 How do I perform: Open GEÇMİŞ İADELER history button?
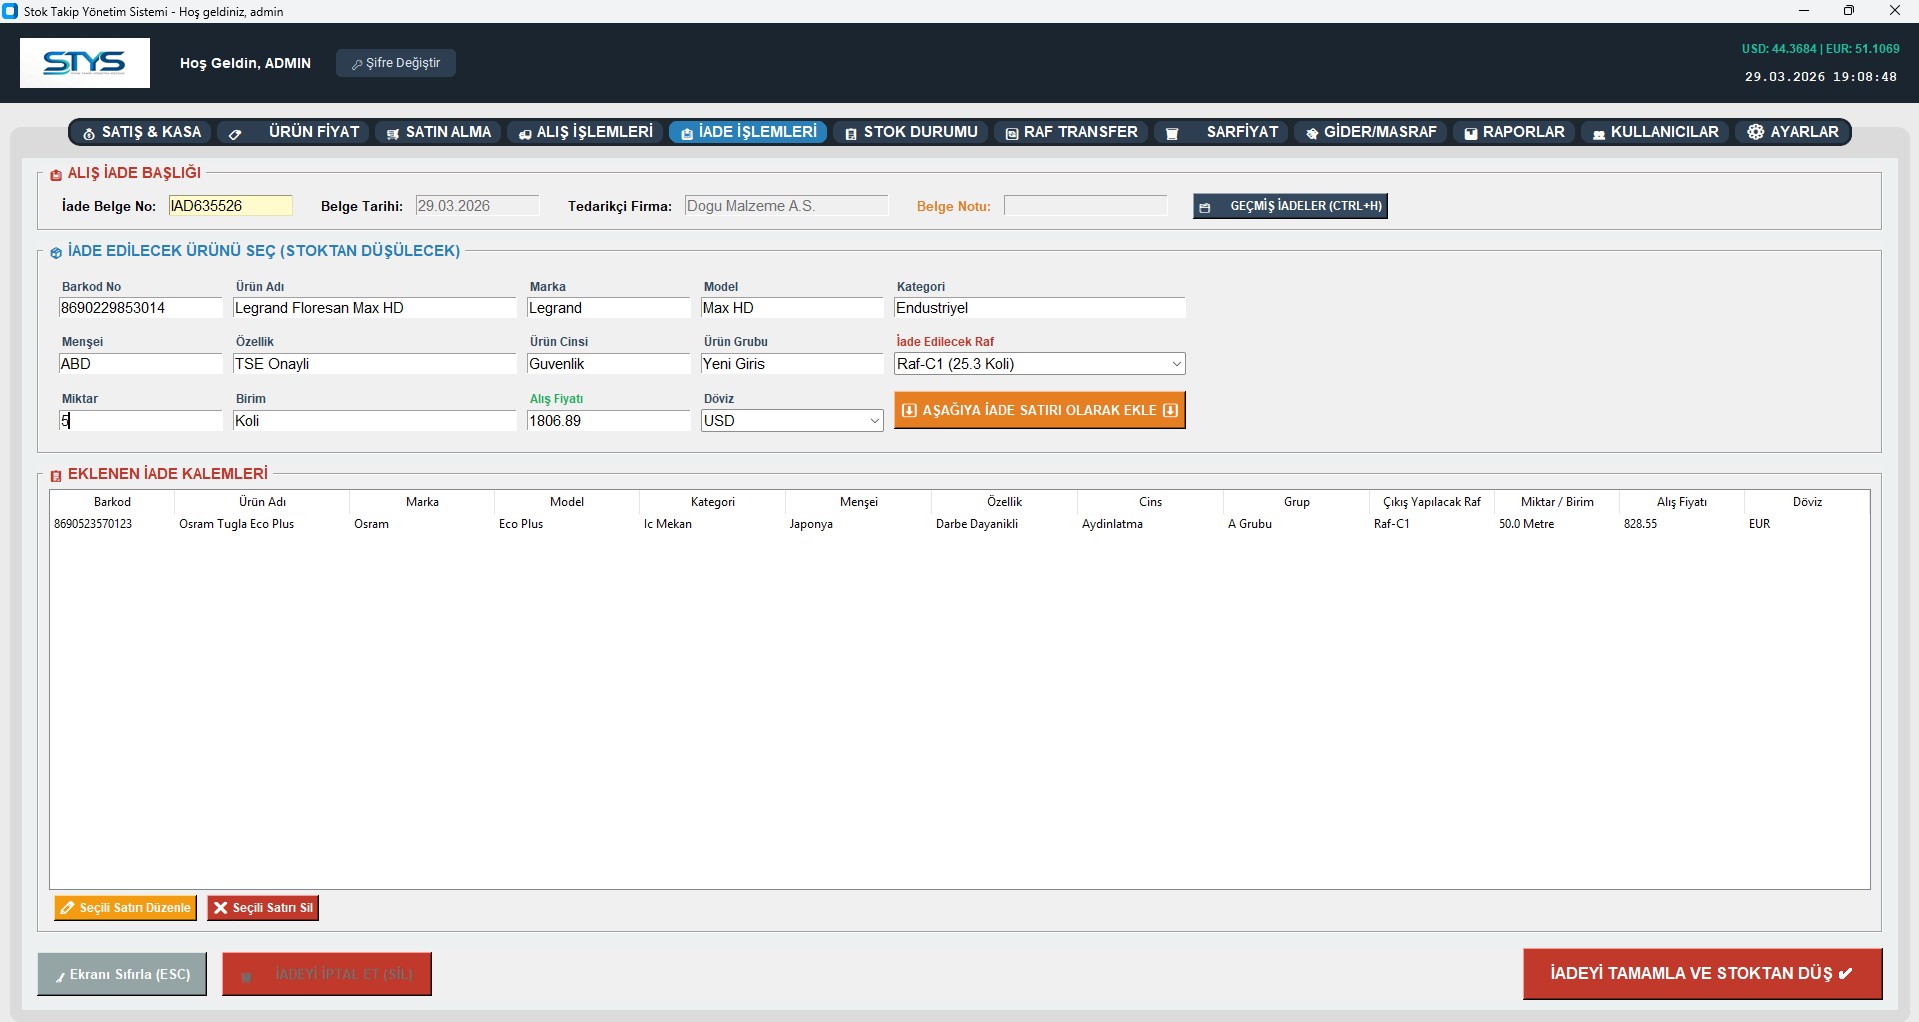tap(1289, 206)
